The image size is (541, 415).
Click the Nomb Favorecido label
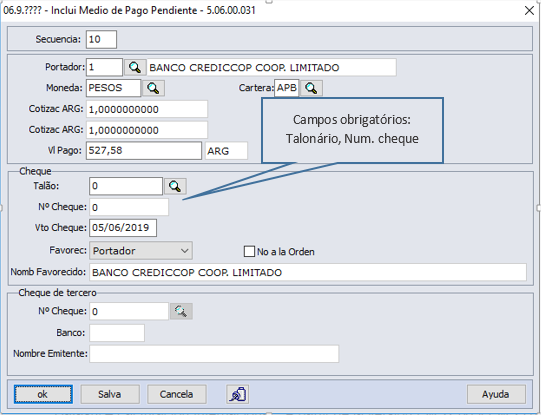tap(48, 272)
